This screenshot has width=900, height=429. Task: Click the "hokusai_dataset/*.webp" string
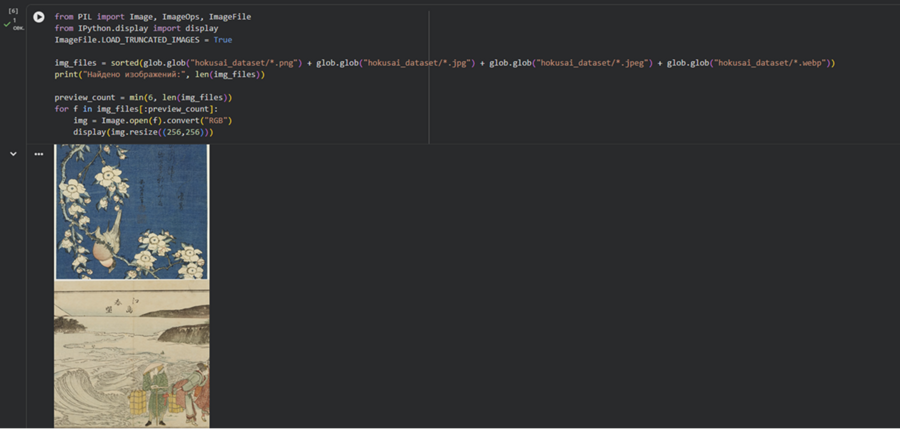coord(771,63)
